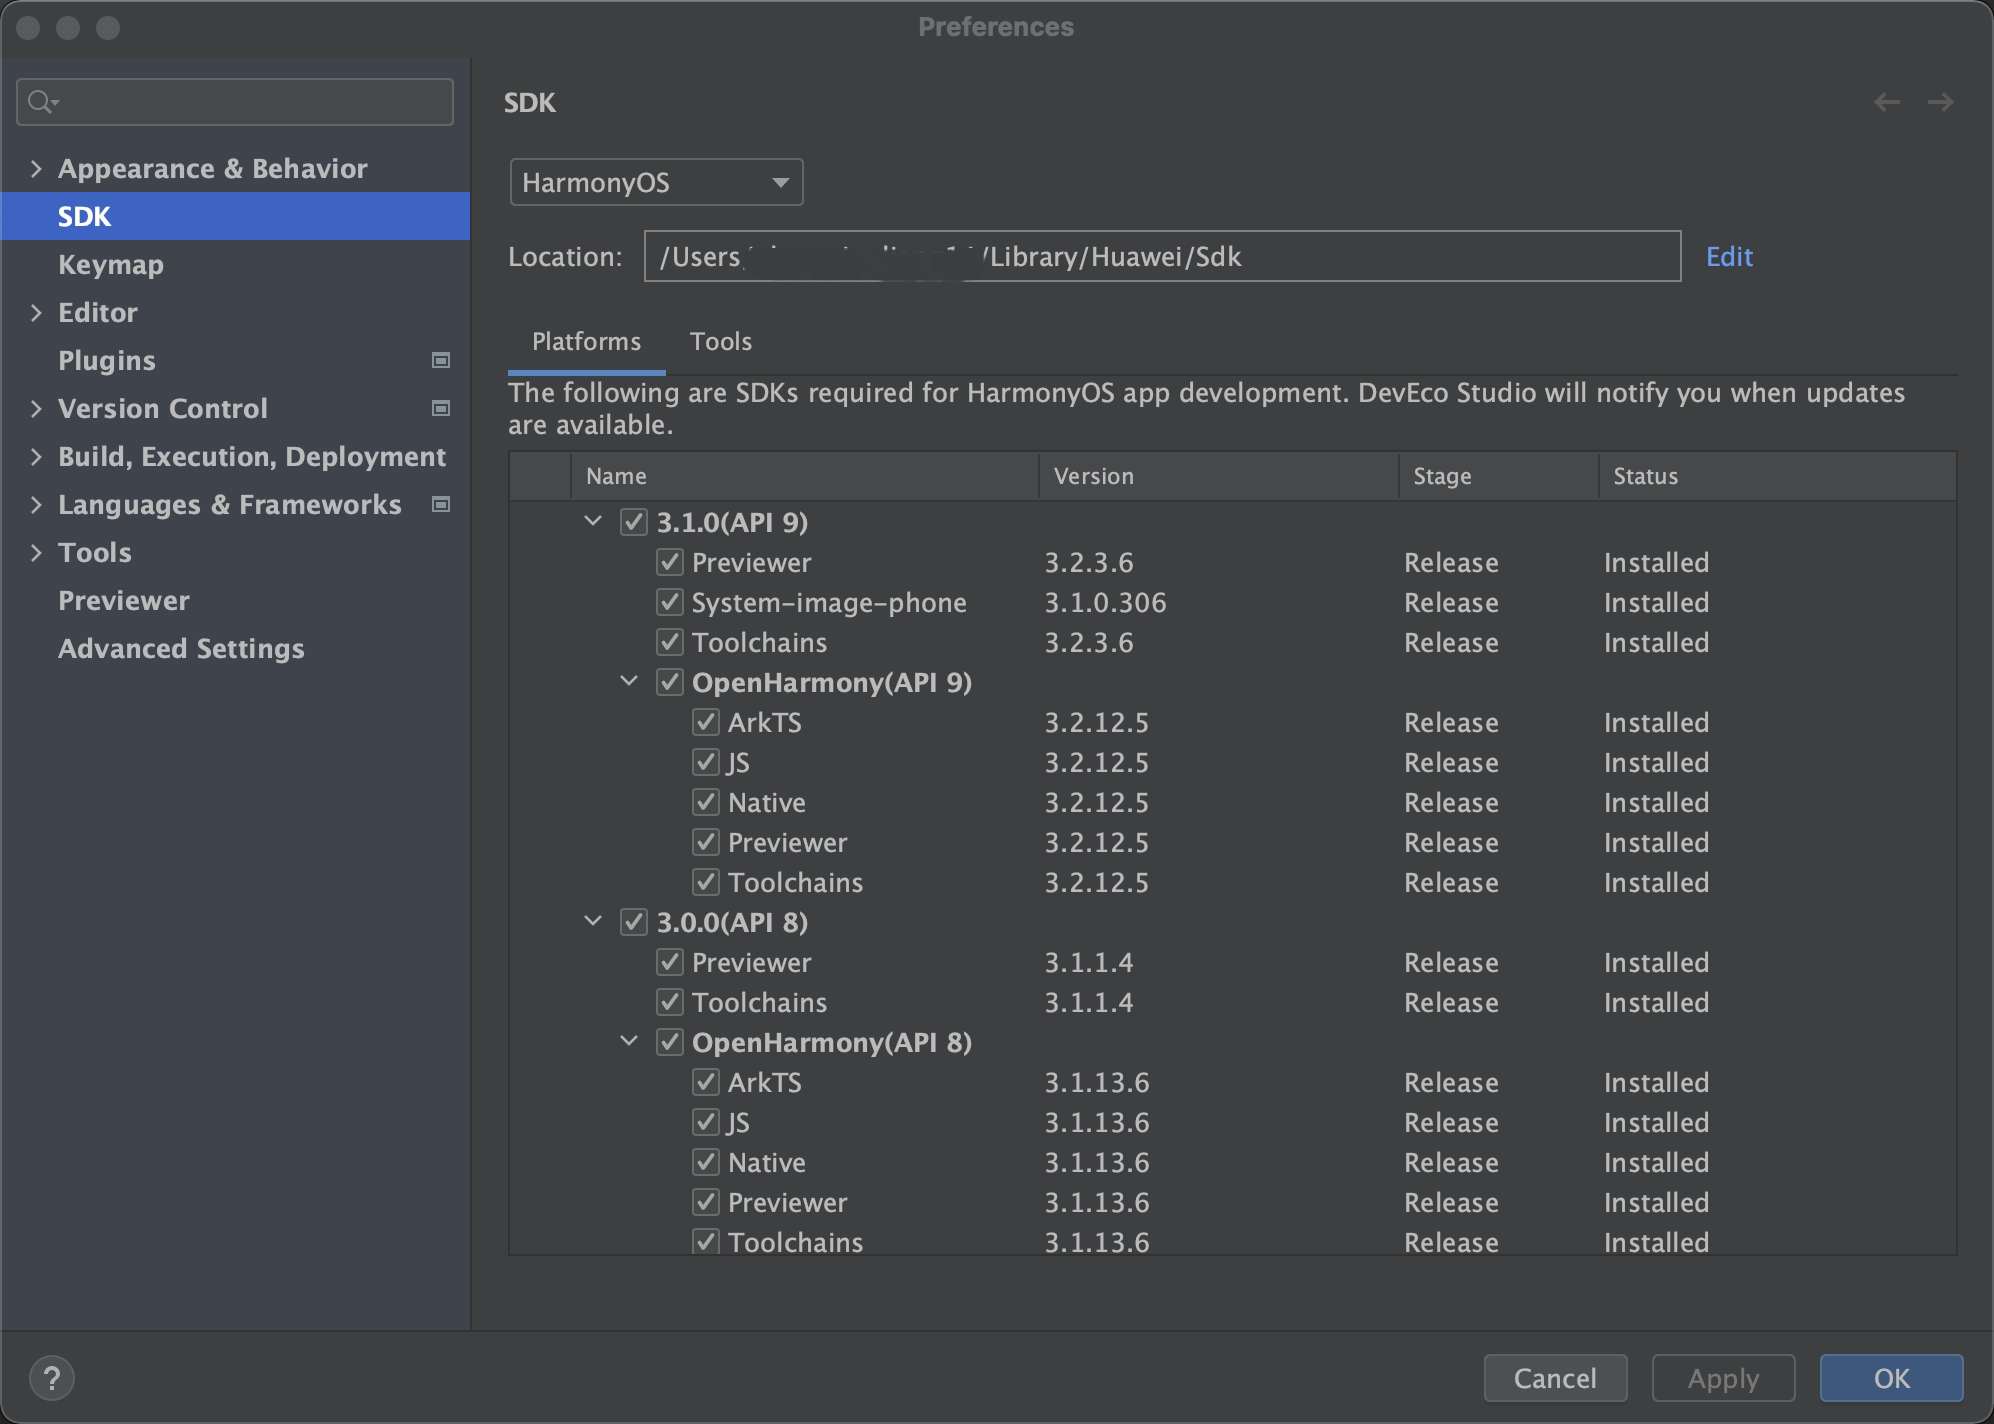This screenshot has width=1994, height=1424.
Task: Toggle Native 3.2.12.5 checkbox
Action: [706, 802]
